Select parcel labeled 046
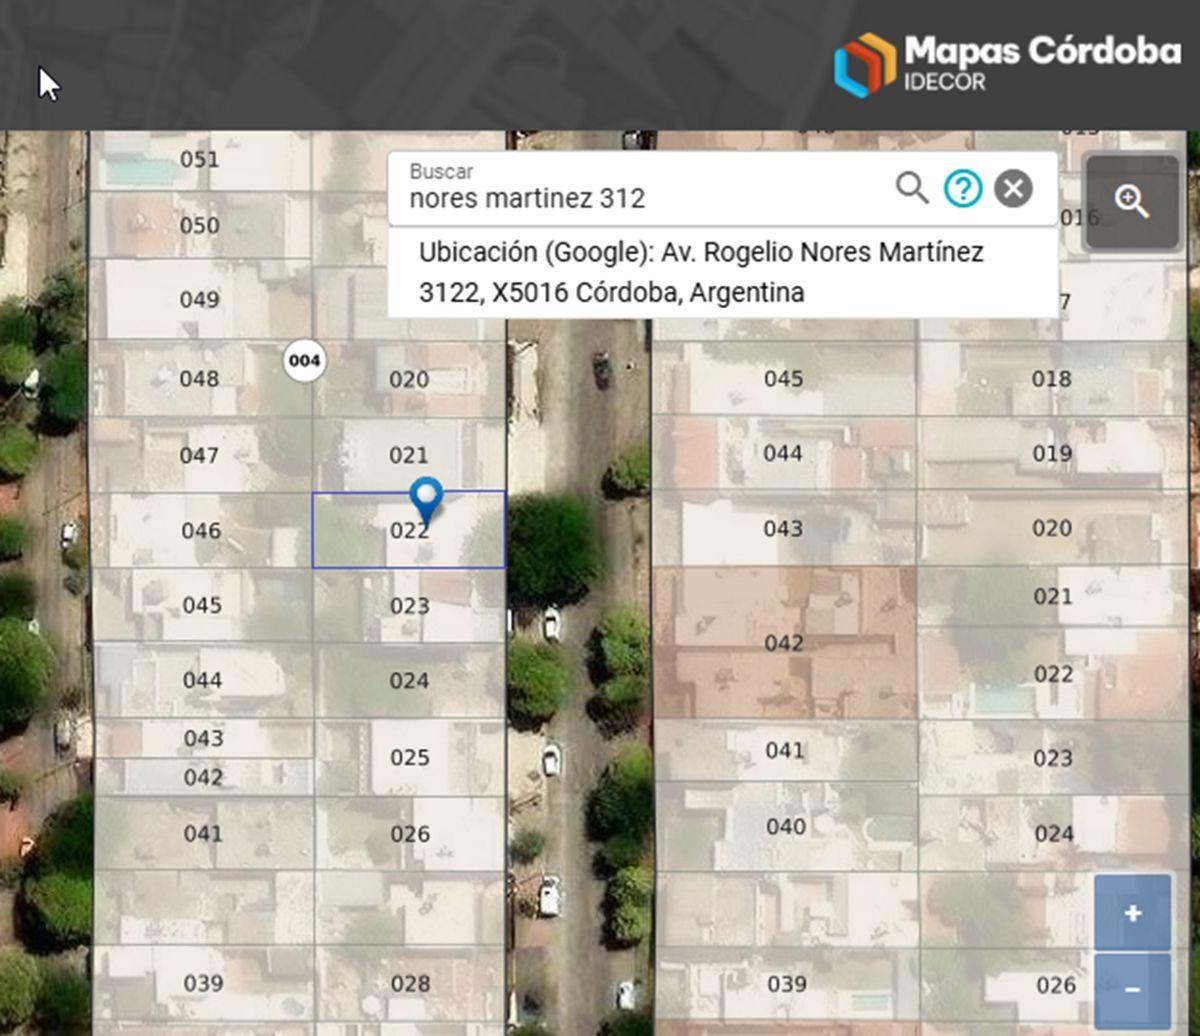 tap(200, 530)
